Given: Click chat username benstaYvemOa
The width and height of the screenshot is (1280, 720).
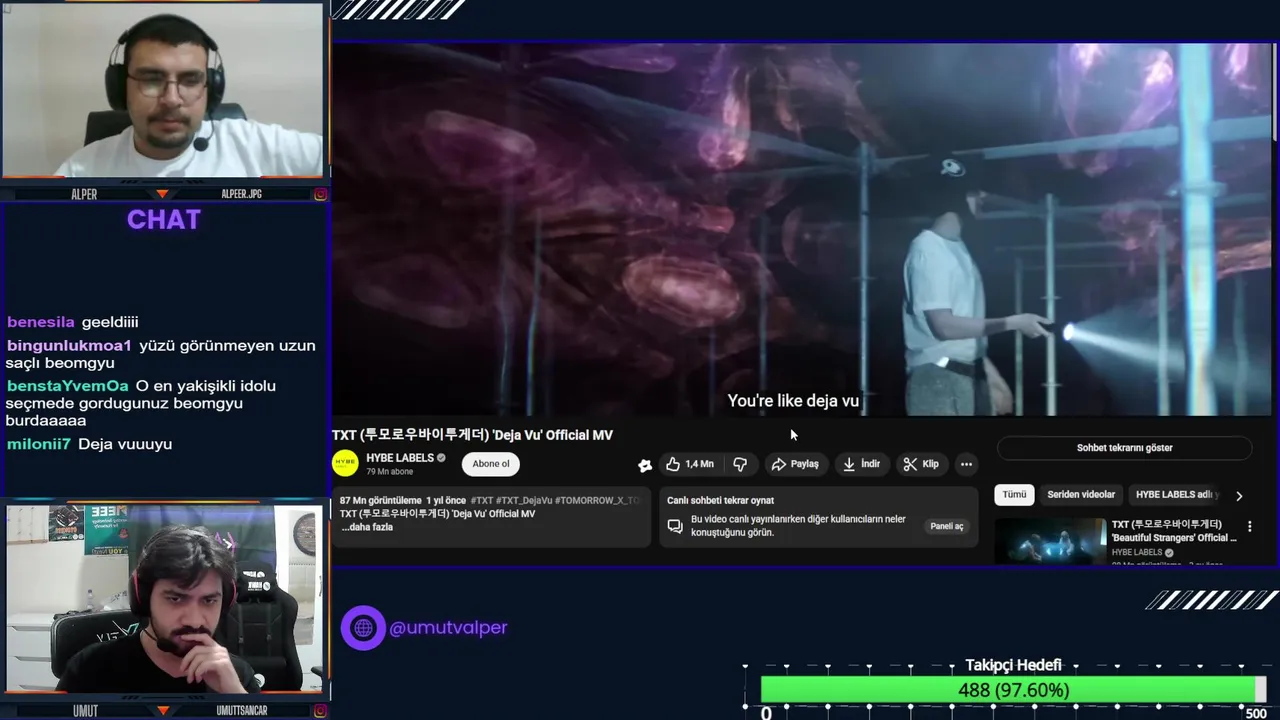Looking at the screenshot, I should (x=68, y=385).
